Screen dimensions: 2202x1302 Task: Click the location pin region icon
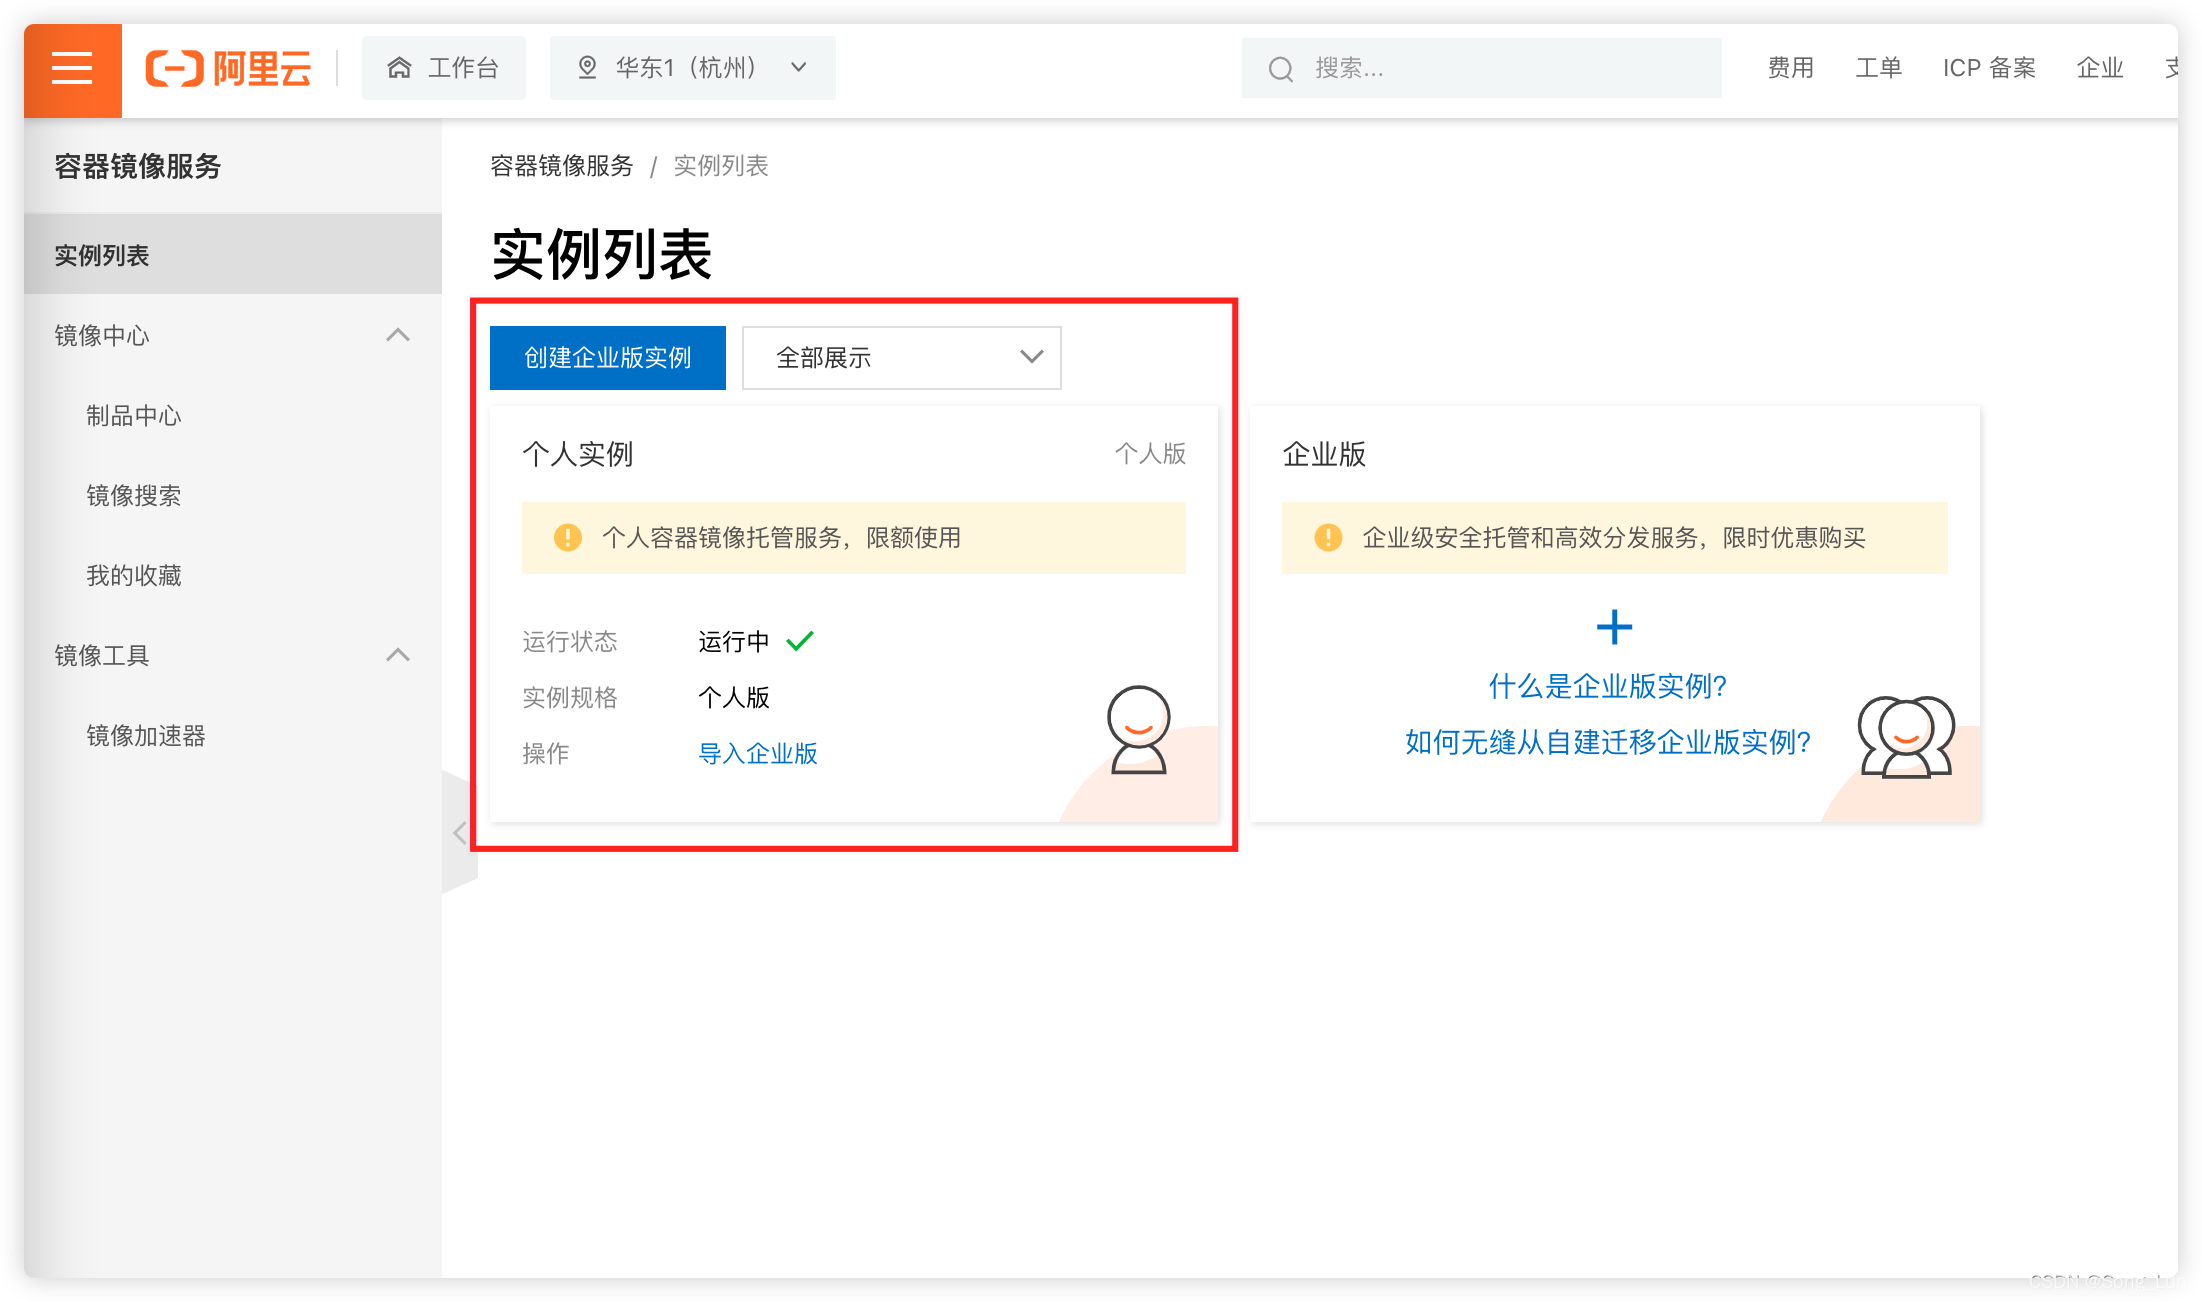pos(587,68)
